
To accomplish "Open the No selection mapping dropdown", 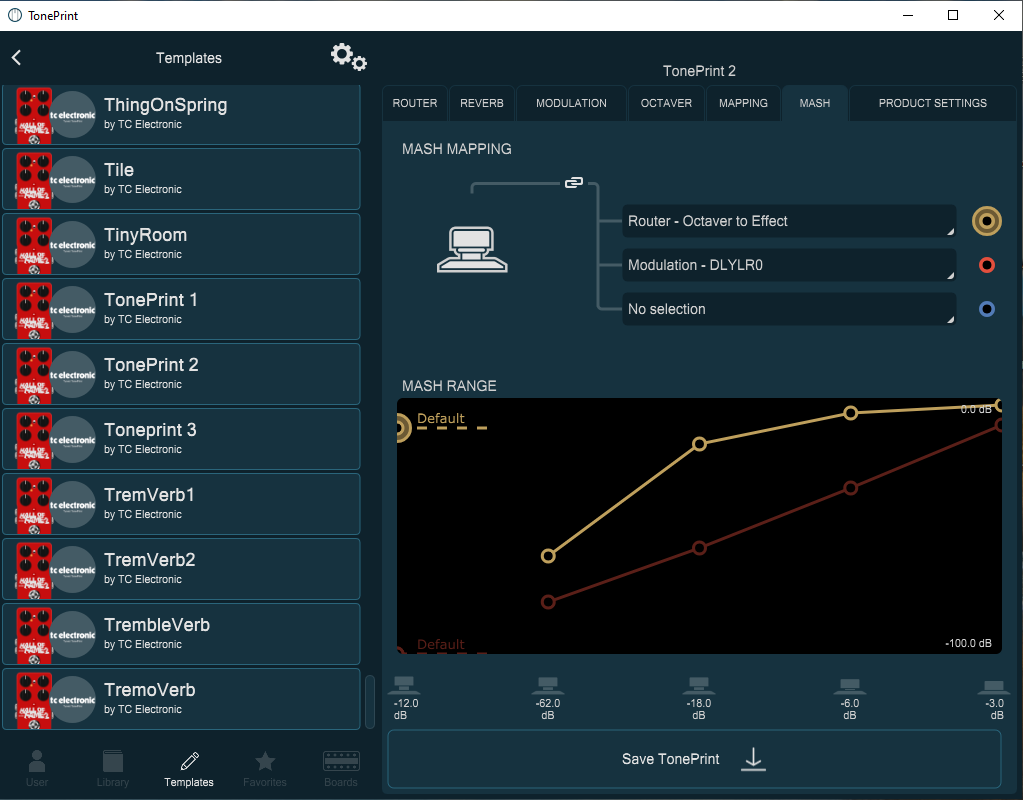I will (789, 309).
